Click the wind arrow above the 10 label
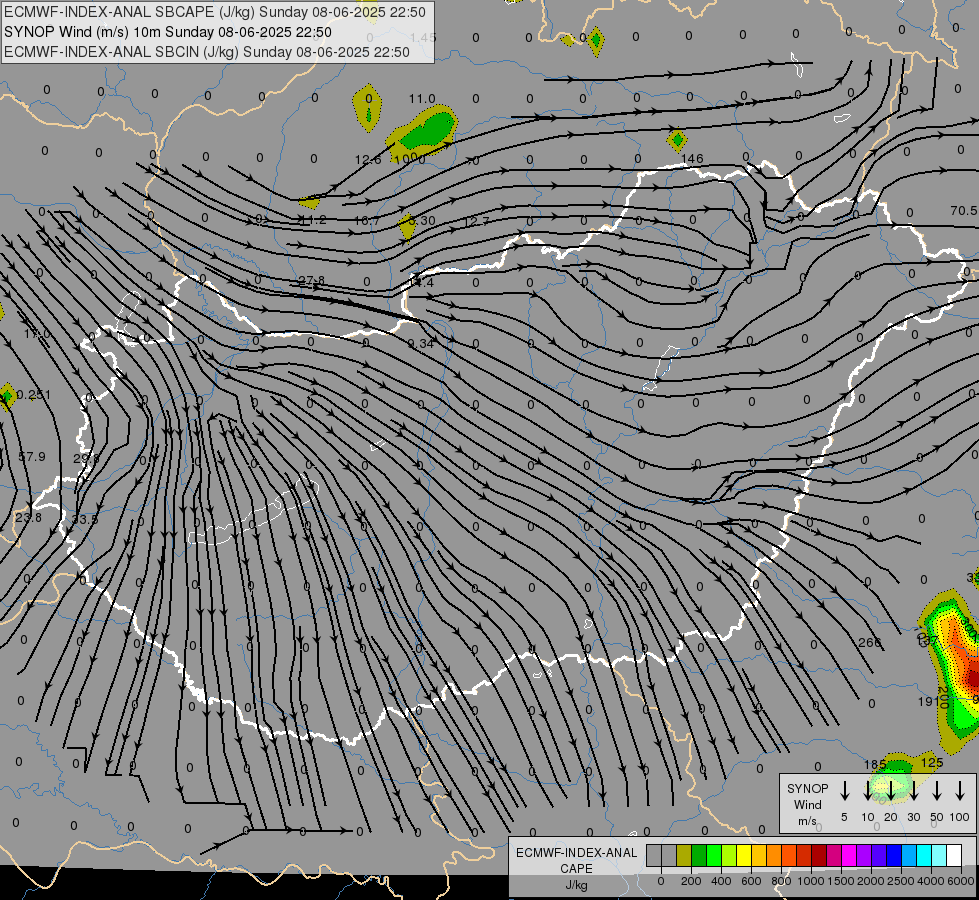979x900 pixels. click(x=867, y=790)
